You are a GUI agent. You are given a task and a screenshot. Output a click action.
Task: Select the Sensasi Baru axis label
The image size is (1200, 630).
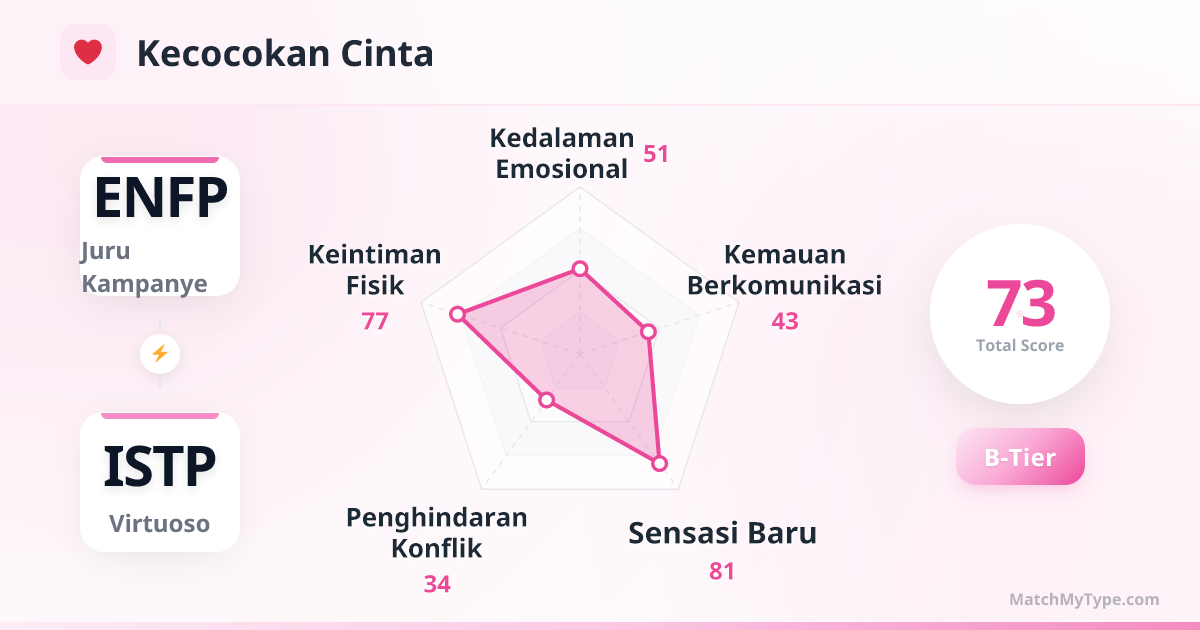tap(722, 533)
